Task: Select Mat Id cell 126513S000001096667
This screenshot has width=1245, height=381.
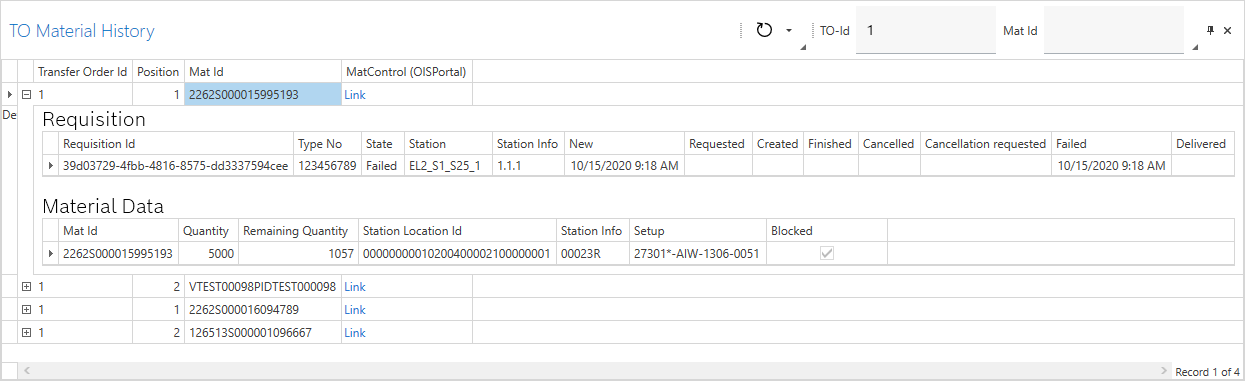Action: [263, 332]
